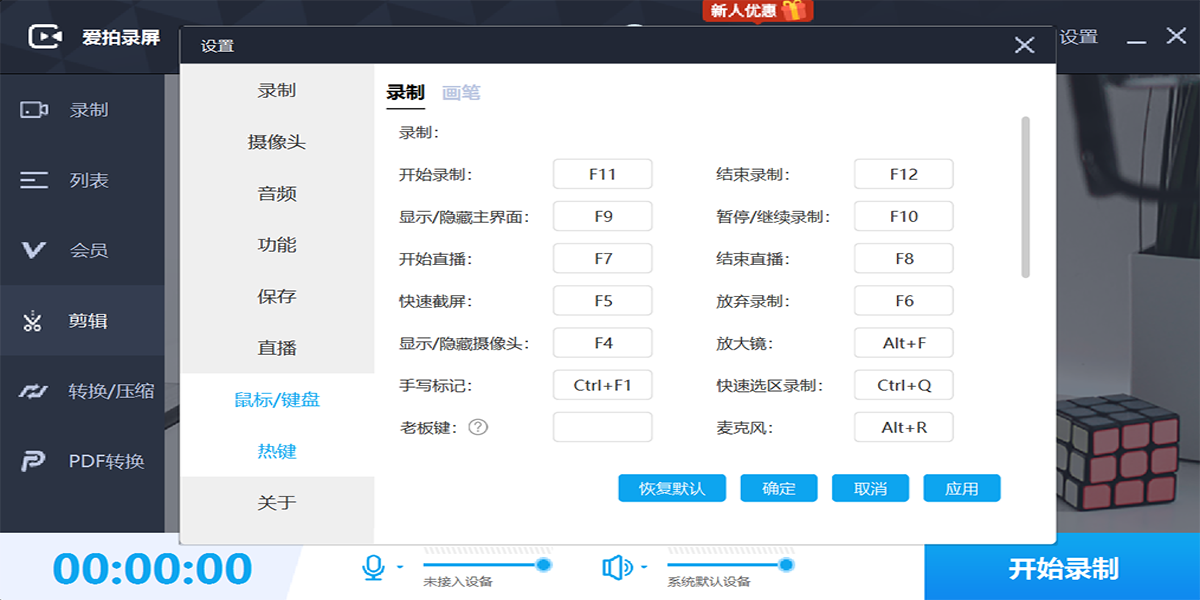Viewport: 1200px width, 600px height.
Task: Open the 摄像头 settings section
Action: tap(277, 142)
